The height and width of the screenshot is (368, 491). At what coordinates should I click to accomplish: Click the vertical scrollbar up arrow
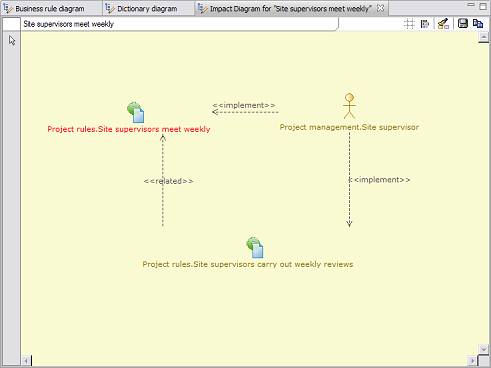[484, 38]
